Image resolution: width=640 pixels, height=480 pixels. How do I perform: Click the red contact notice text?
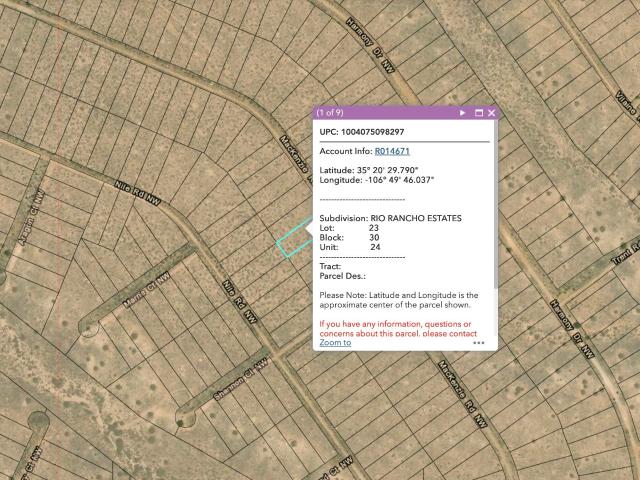point(398,329)
